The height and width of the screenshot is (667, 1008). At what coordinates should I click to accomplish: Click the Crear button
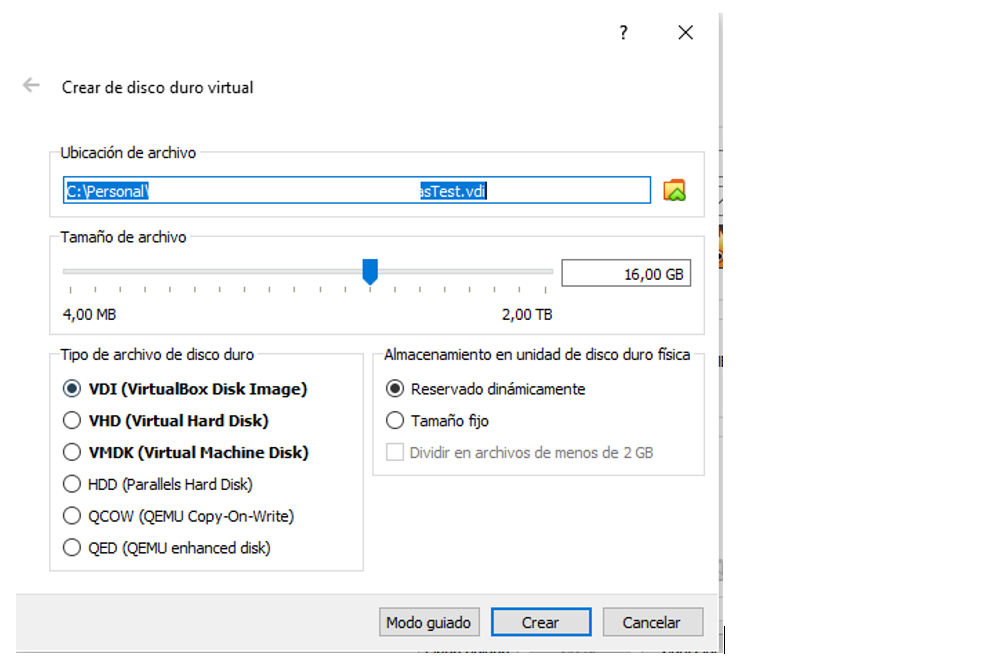[541, 622]
